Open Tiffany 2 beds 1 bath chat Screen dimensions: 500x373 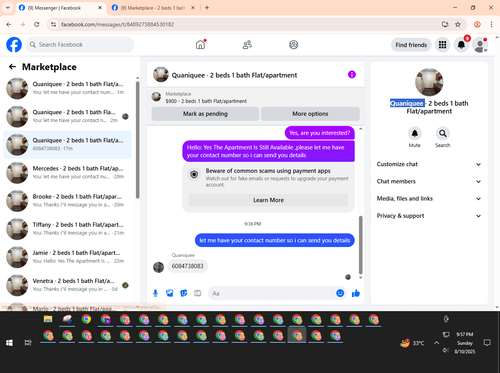coord(67,229)
